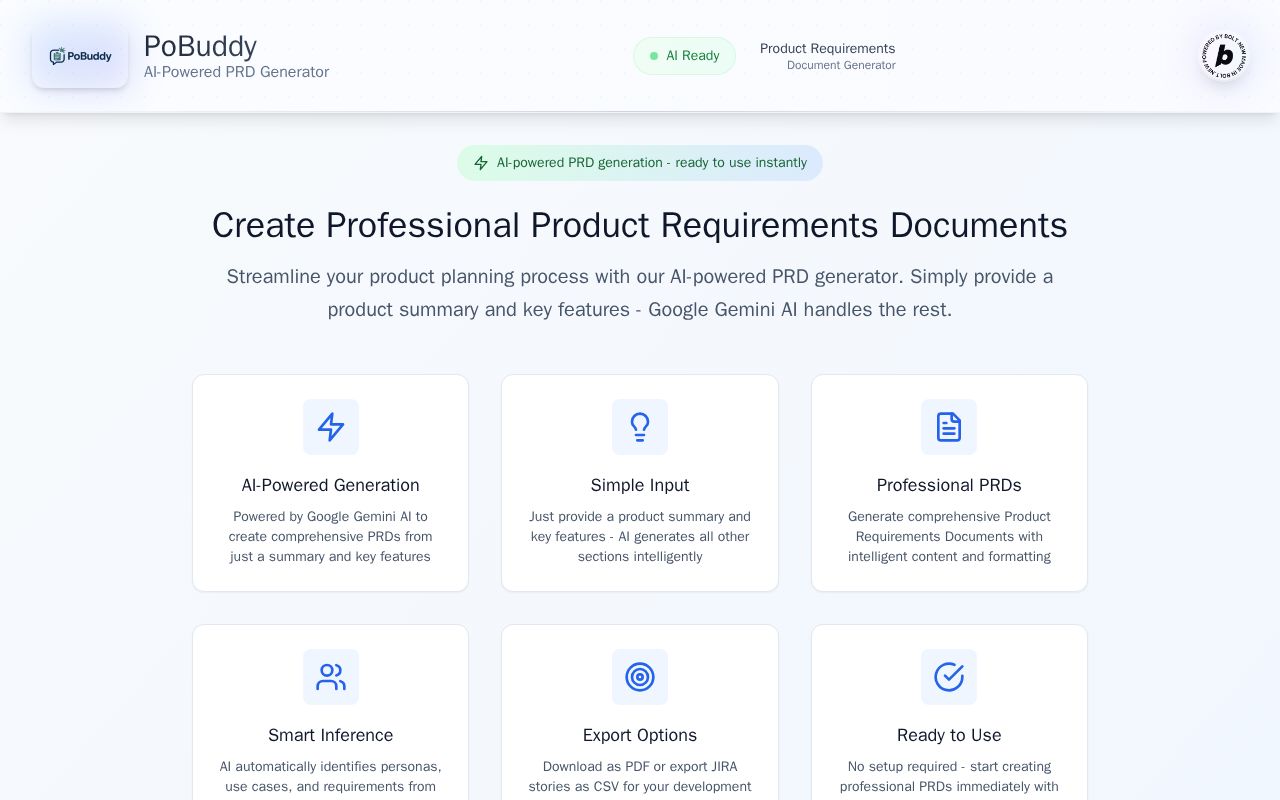Click the Document Generator header text
Screen dimensions: 1280x800
point(841,65)
